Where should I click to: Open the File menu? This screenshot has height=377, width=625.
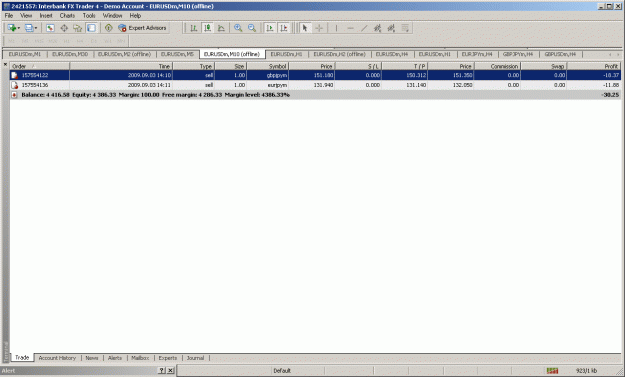tap(9, 16)
